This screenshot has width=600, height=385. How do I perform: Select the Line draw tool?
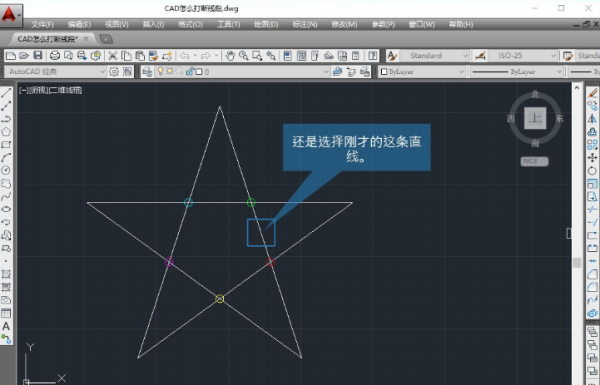6,93
